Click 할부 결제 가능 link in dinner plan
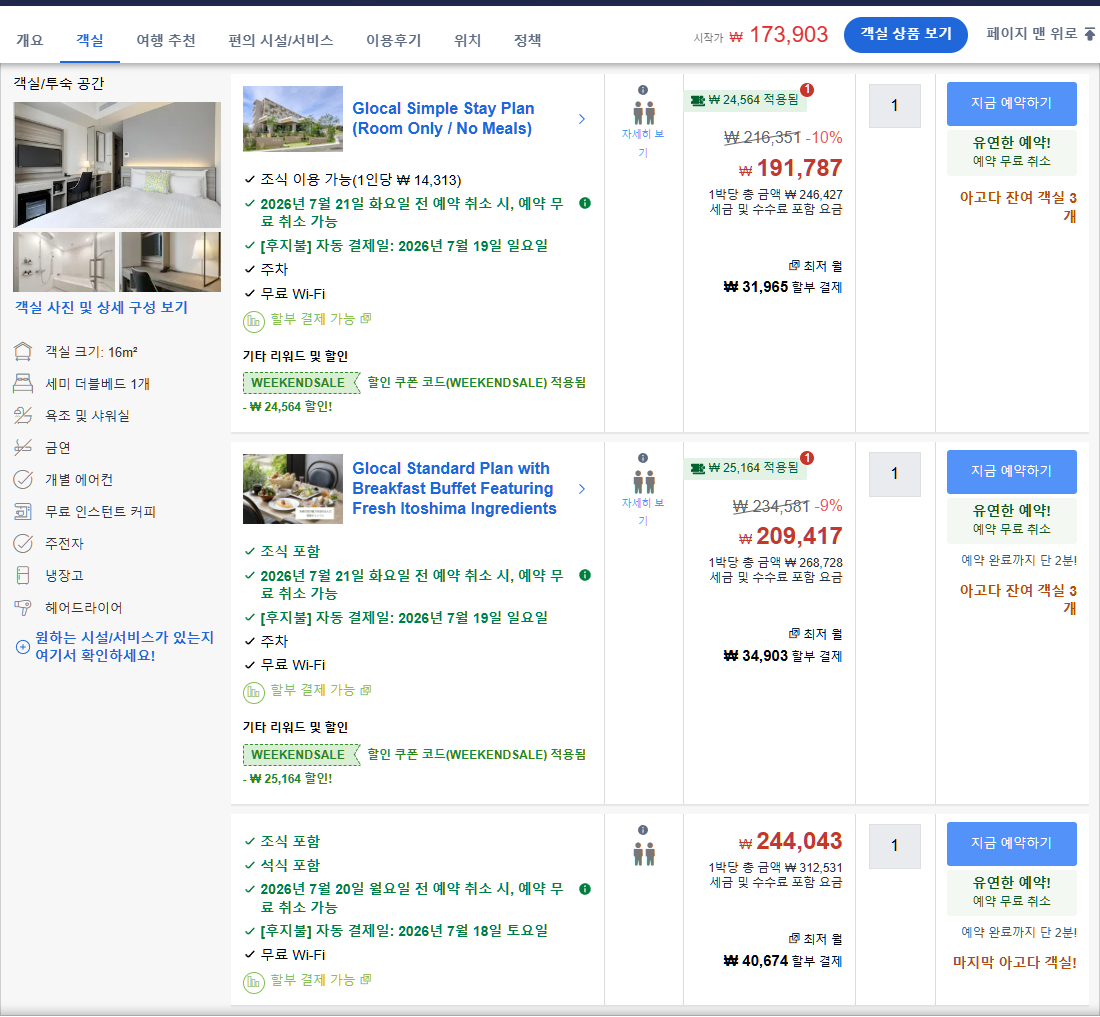The height and width of the screenshot is (1017, 1100). click(x=321, y=980)
